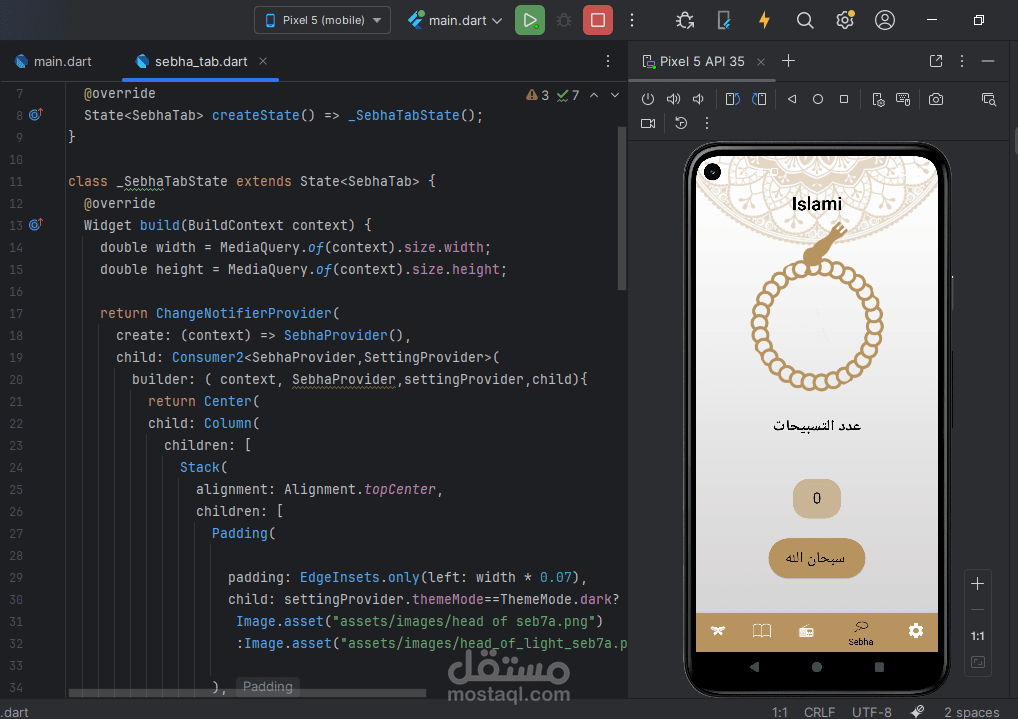Click the warnings count 3 indicator

(538, 95)
